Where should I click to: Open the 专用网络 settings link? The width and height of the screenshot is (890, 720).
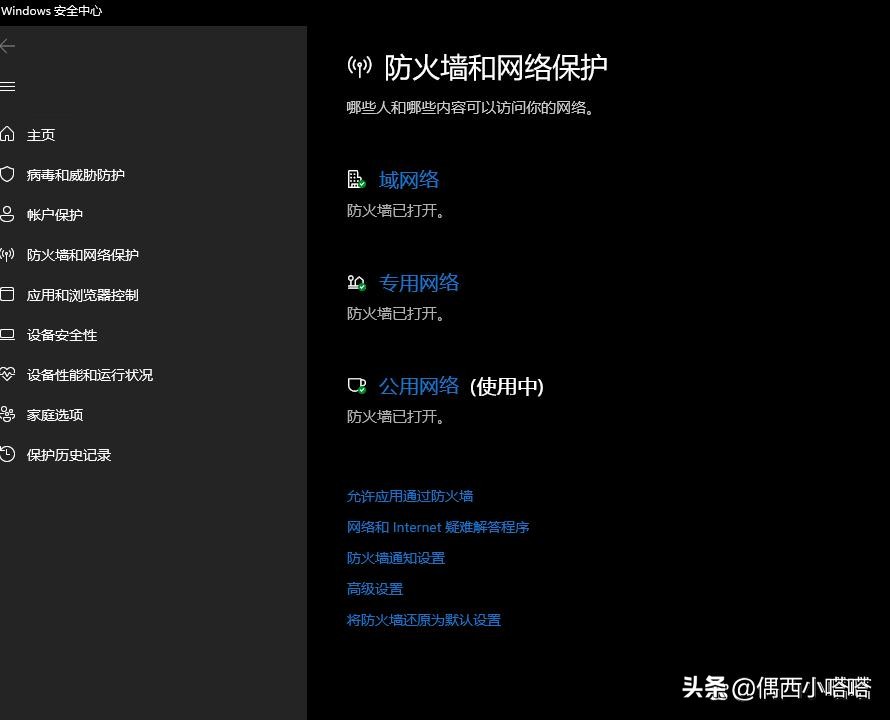click(x=418, y=282)
